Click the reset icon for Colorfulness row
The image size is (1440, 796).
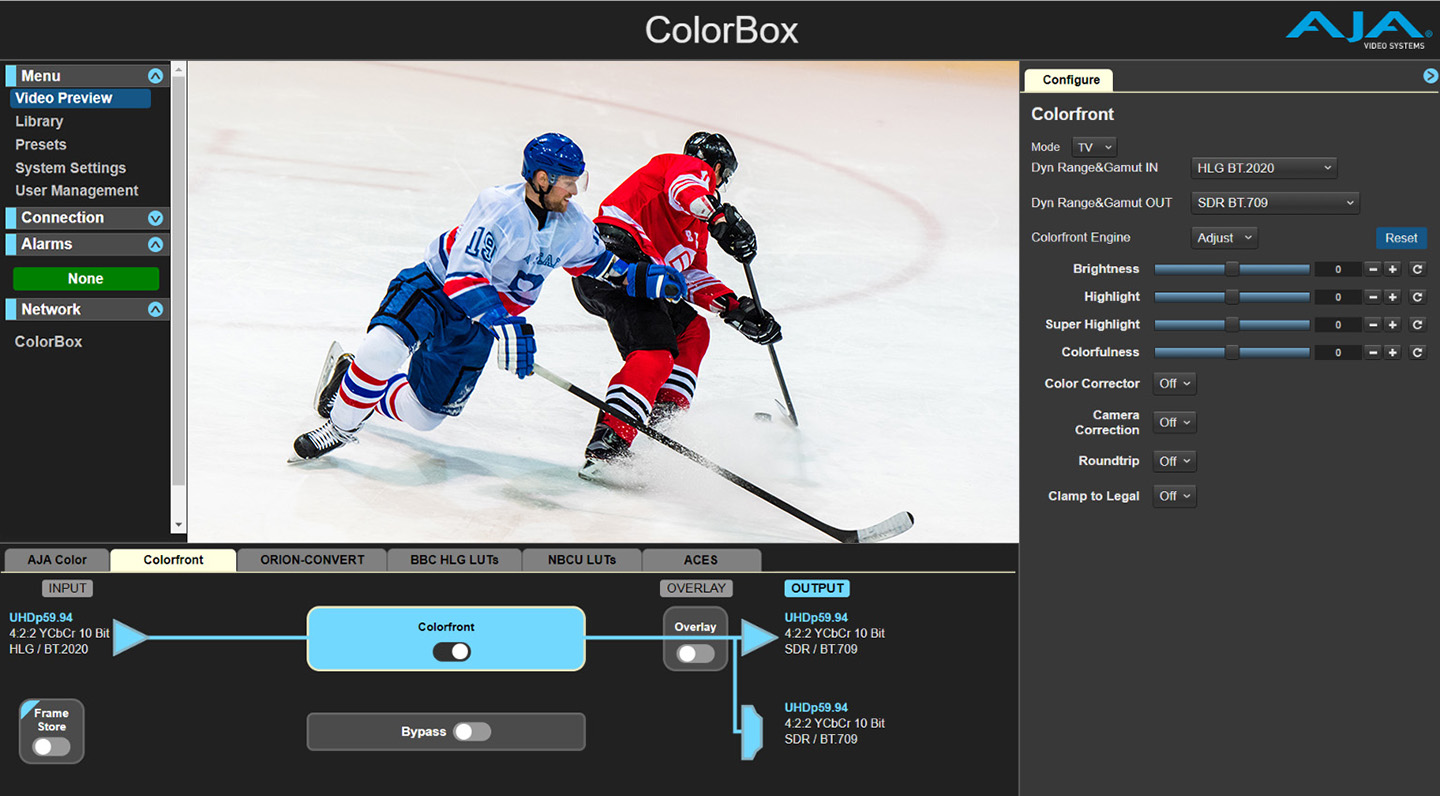pyautogui.click(x=1417, y=353)
